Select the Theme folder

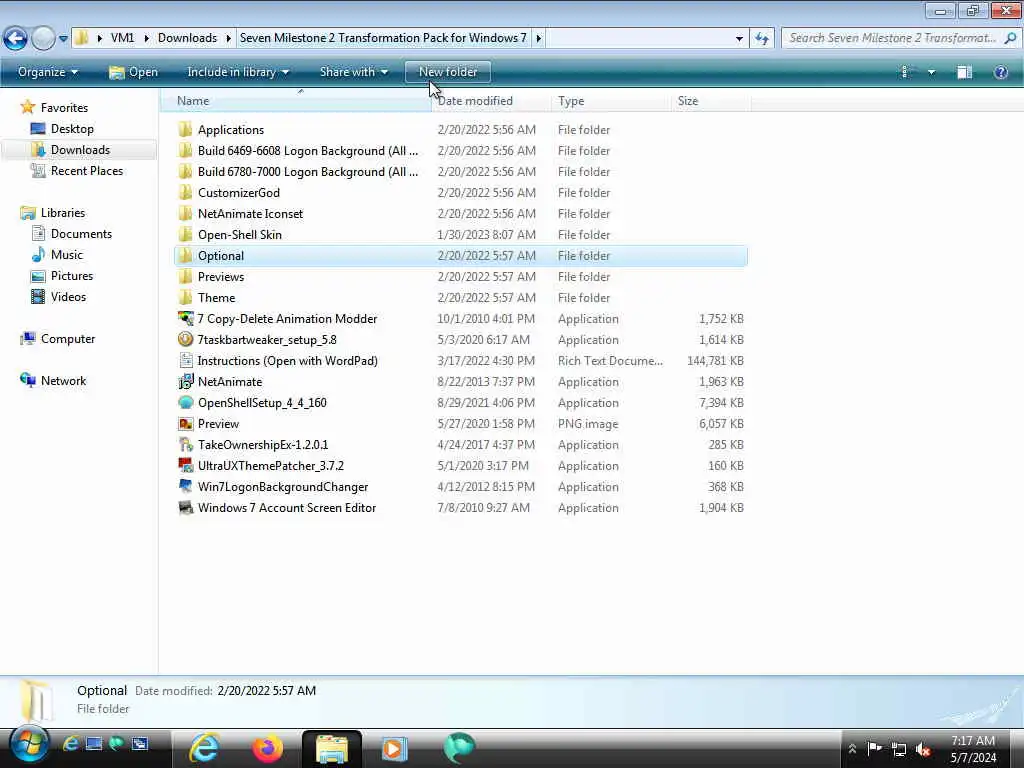pyautogui.click(x=461, y=298)
